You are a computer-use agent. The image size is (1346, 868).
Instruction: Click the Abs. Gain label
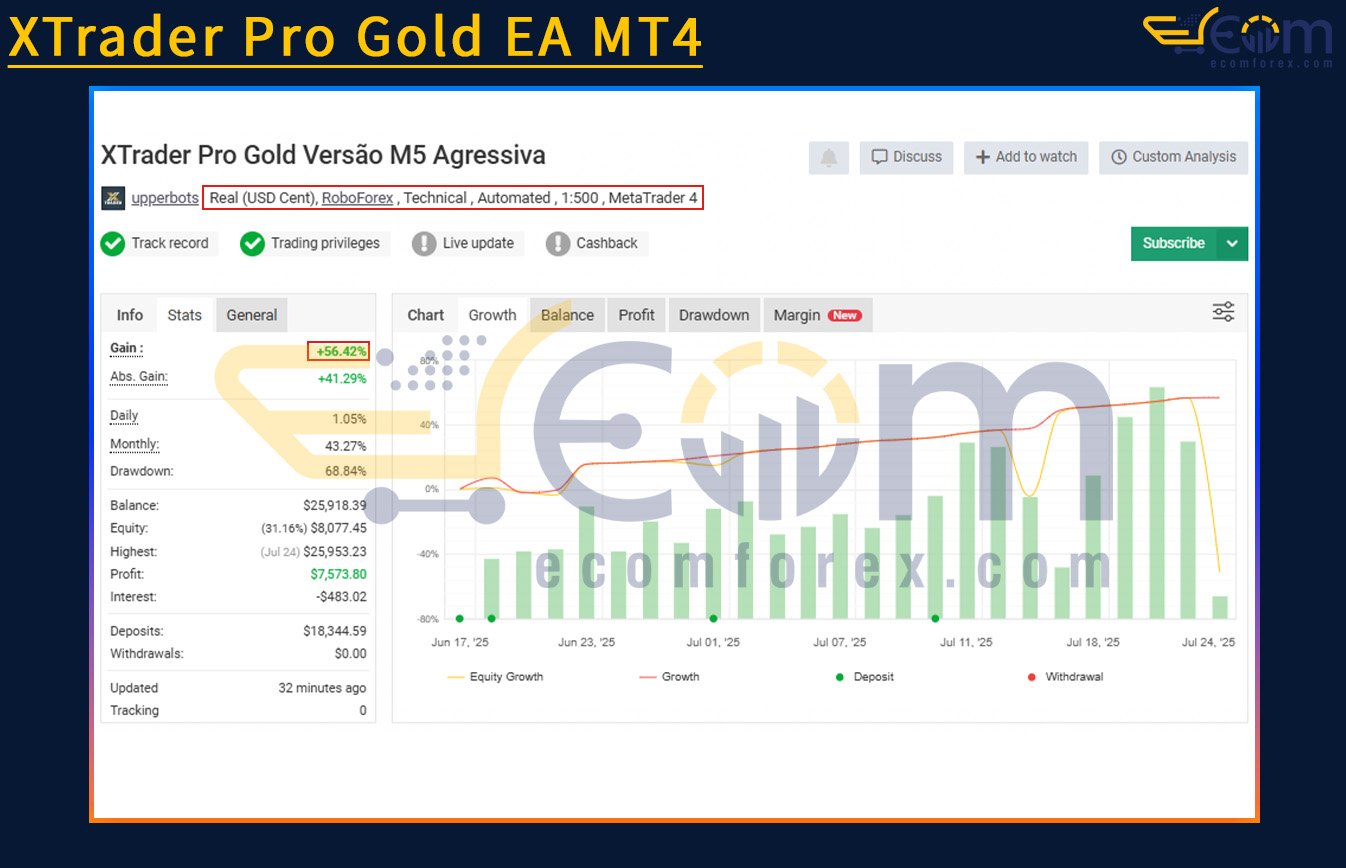pyautogui.click(x=139, y=377)
